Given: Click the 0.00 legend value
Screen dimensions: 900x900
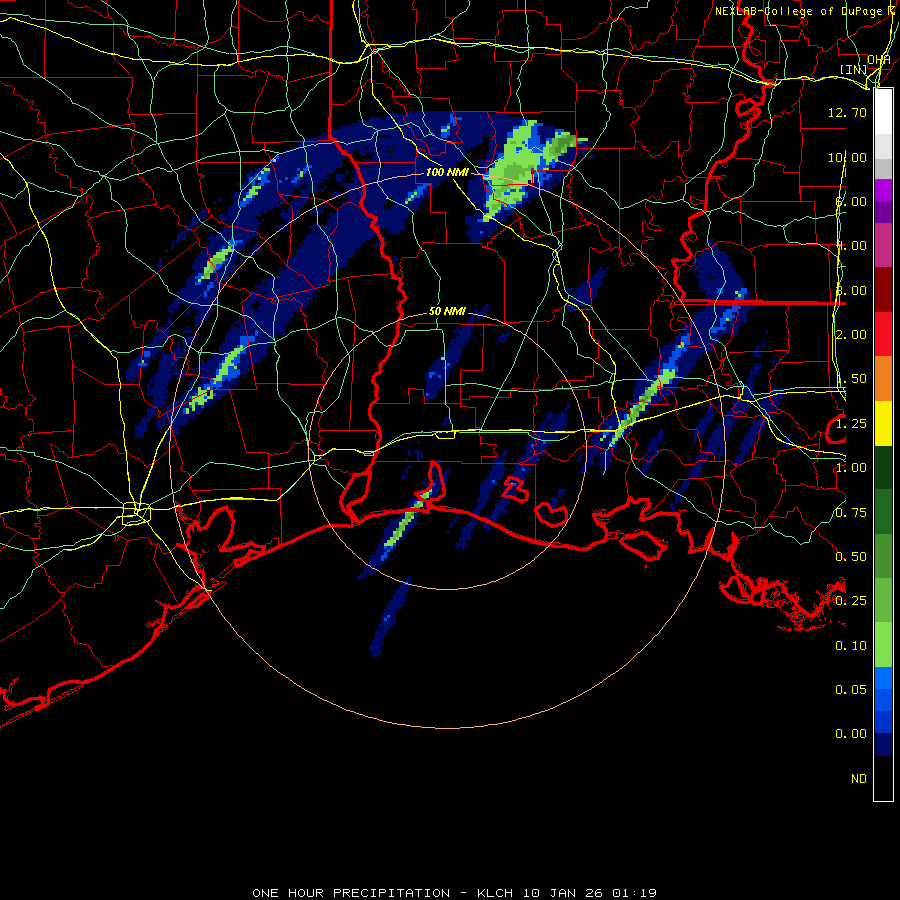Looking at the screenshot, I should pos(851,734).
